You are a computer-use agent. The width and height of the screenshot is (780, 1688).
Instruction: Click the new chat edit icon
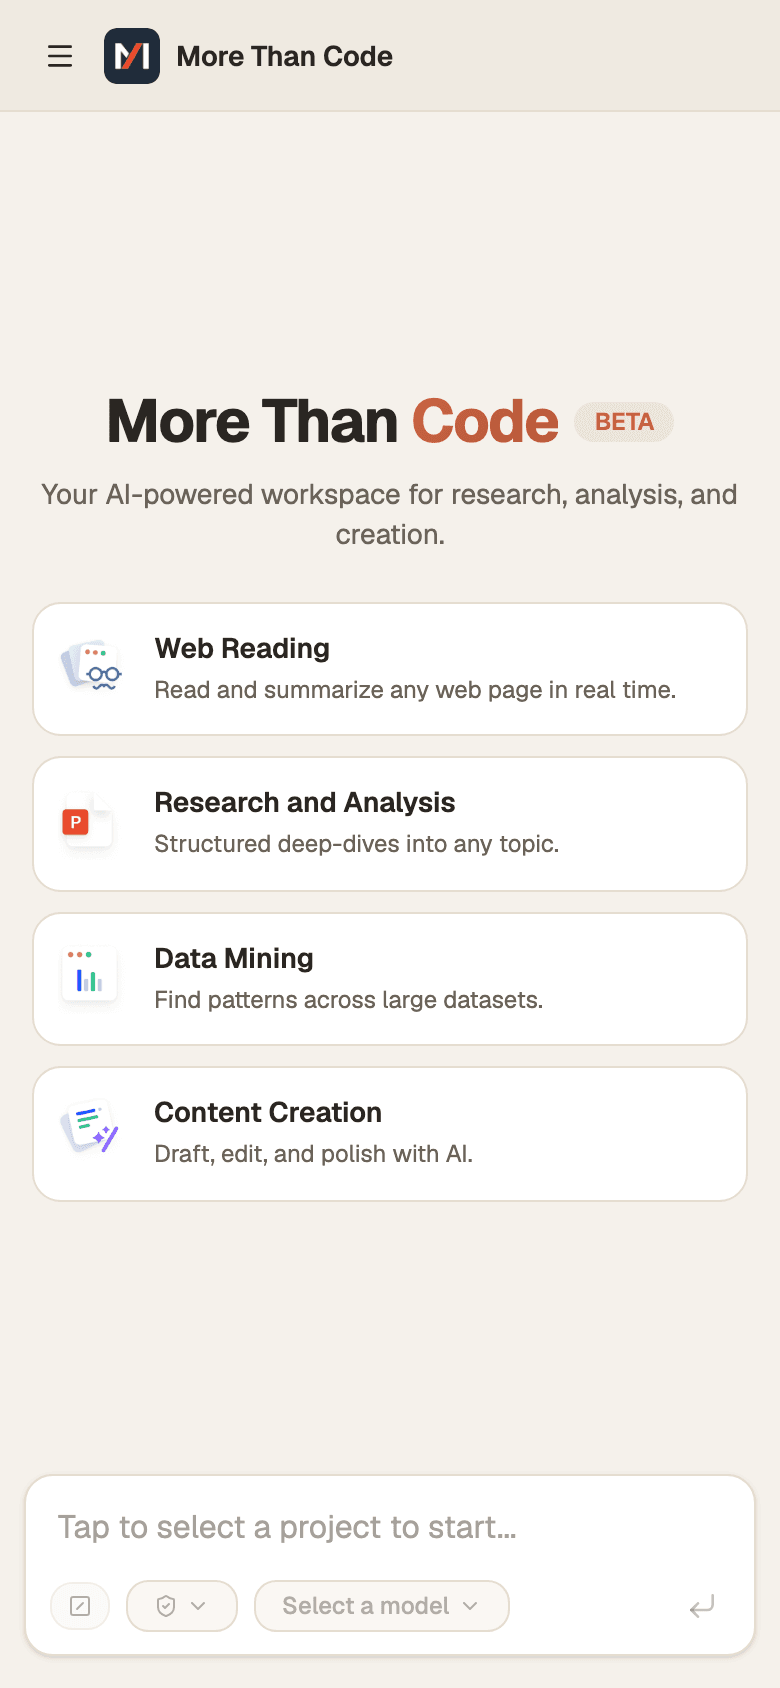click(x=80, y=1606)
